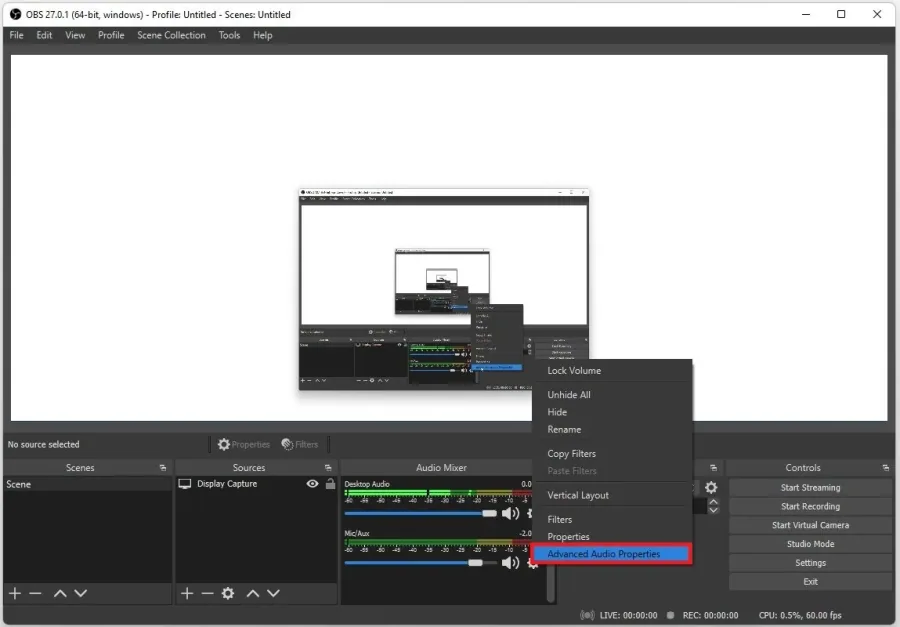
Task: Undock the Controls panel
Action: pyautogui.click(x=886, y=468)
